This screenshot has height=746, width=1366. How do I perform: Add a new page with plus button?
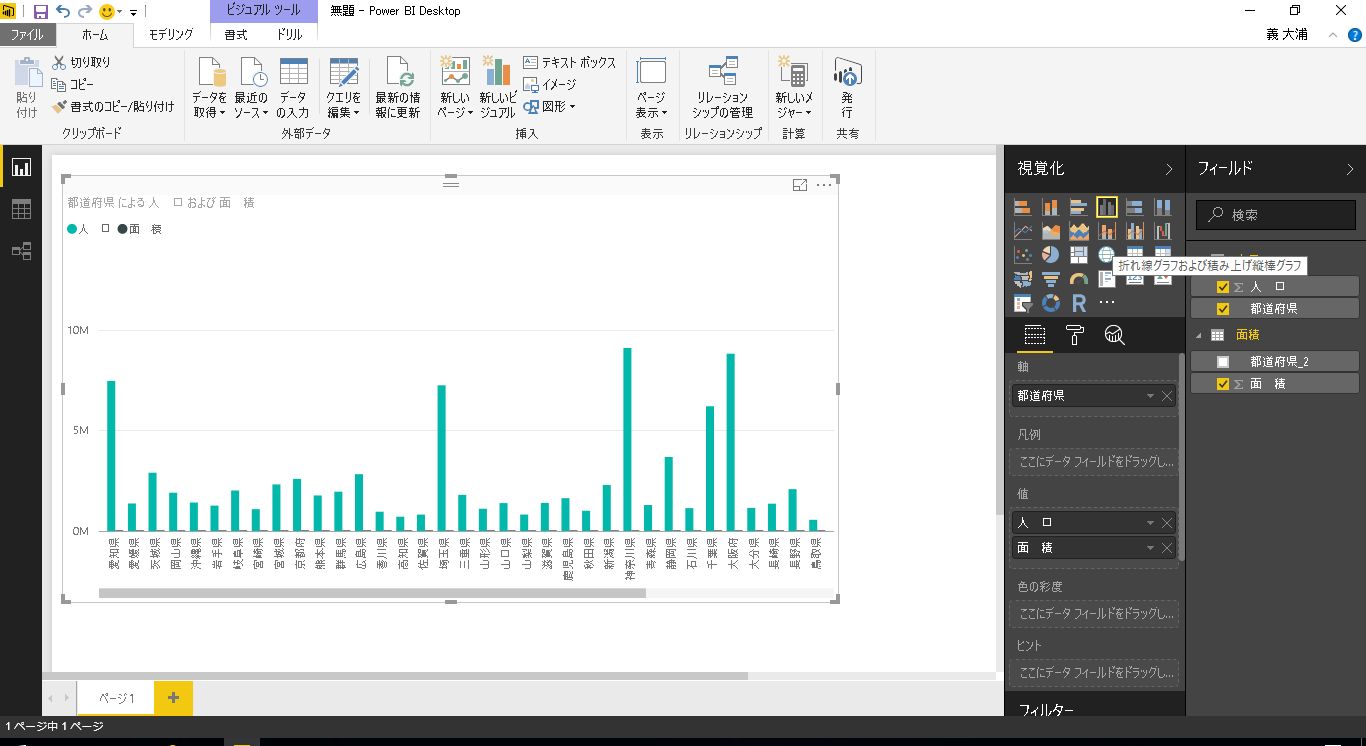click(x=173, y=698)
